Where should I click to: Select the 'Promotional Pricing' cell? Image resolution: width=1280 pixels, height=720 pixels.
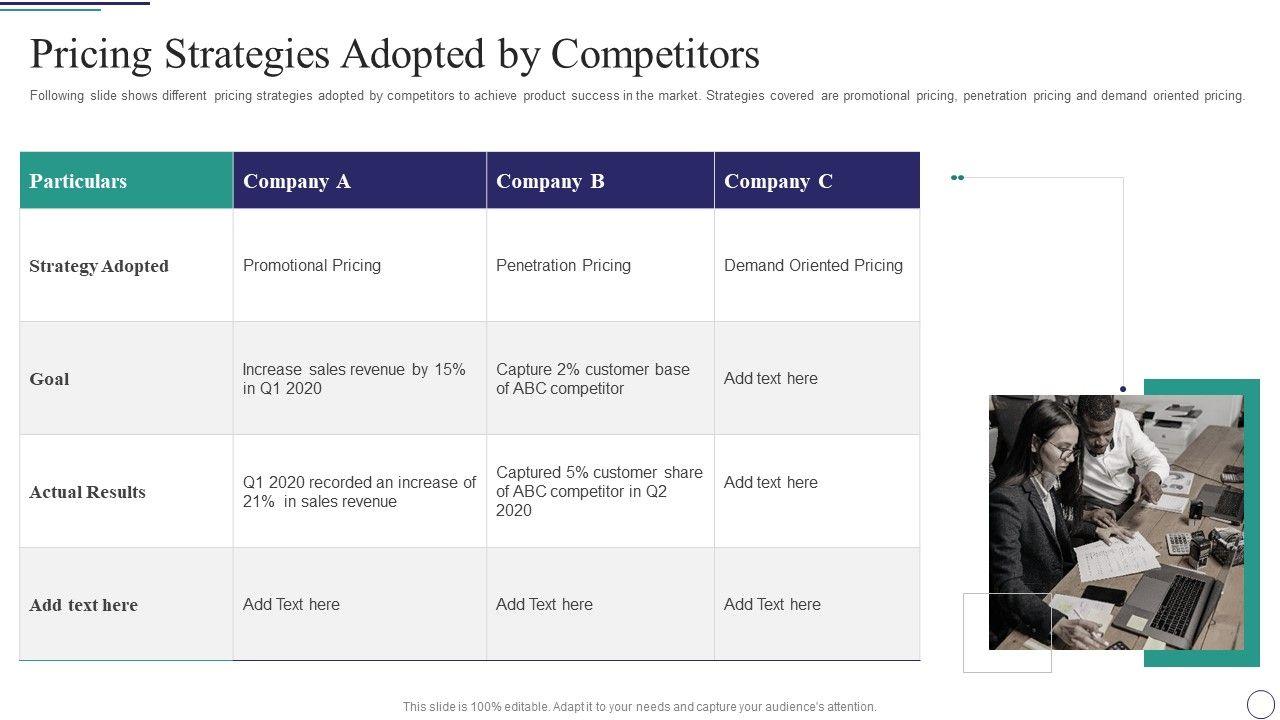pyautogui.click(x=312, y=265)
